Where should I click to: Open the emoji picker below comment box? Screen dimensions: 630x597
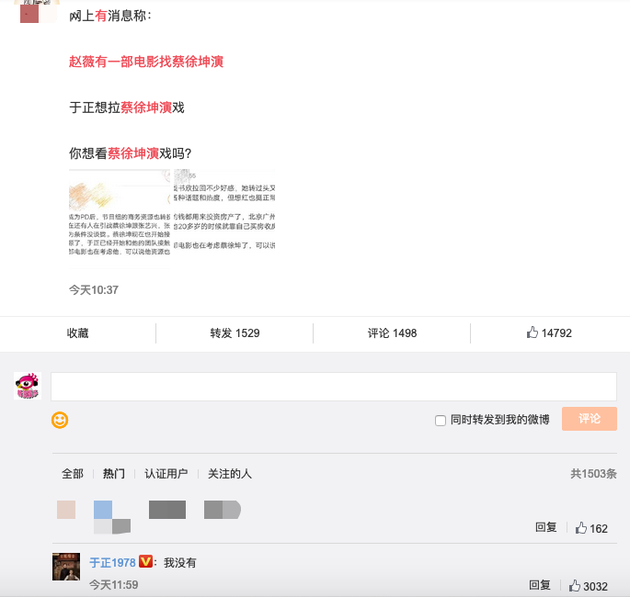point(60,420)
